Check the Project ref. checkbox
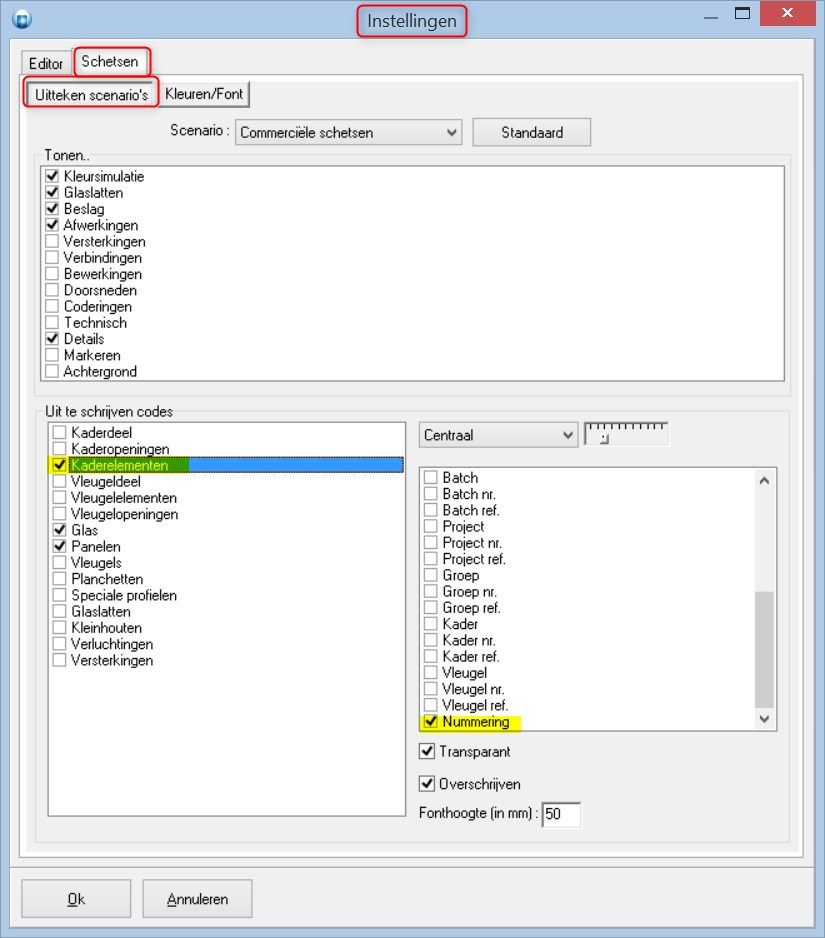The image size is (825, 938). (431, 558)
